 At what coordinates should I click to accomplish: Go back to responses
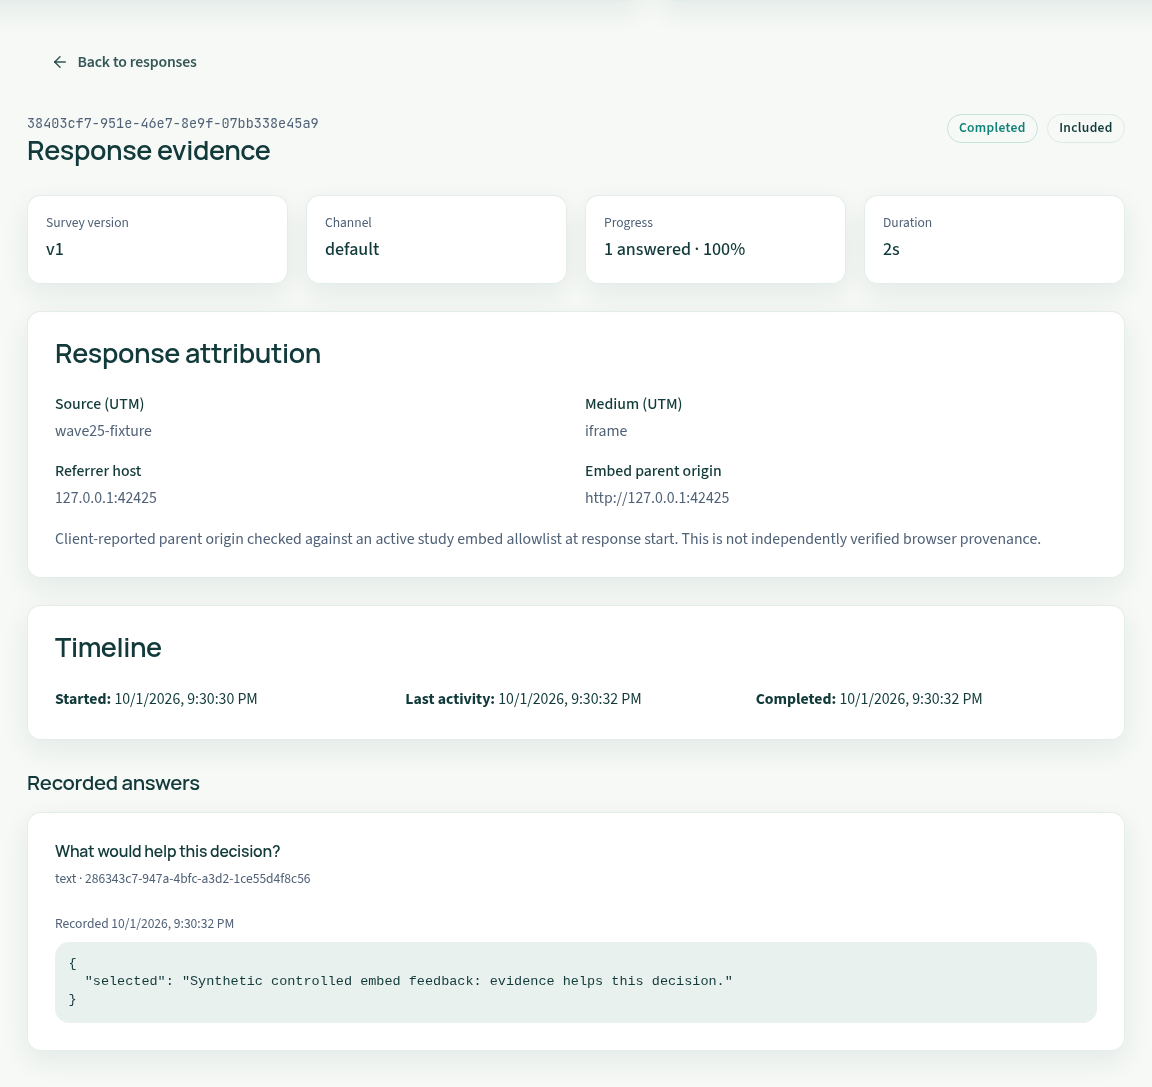(x=124, y=62)
